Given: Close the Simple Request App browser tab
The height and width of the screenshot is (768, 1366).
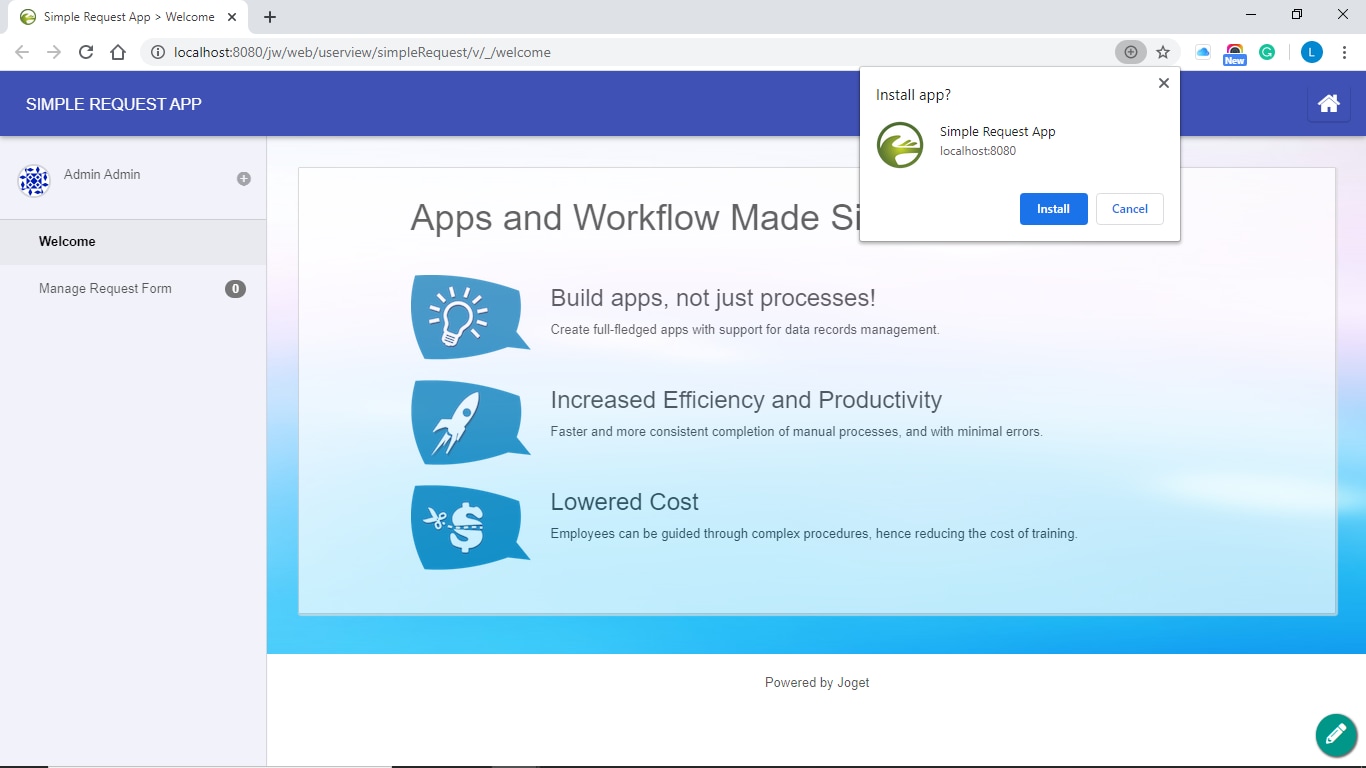Looking at the screenshot, I should tap(231, 17).
